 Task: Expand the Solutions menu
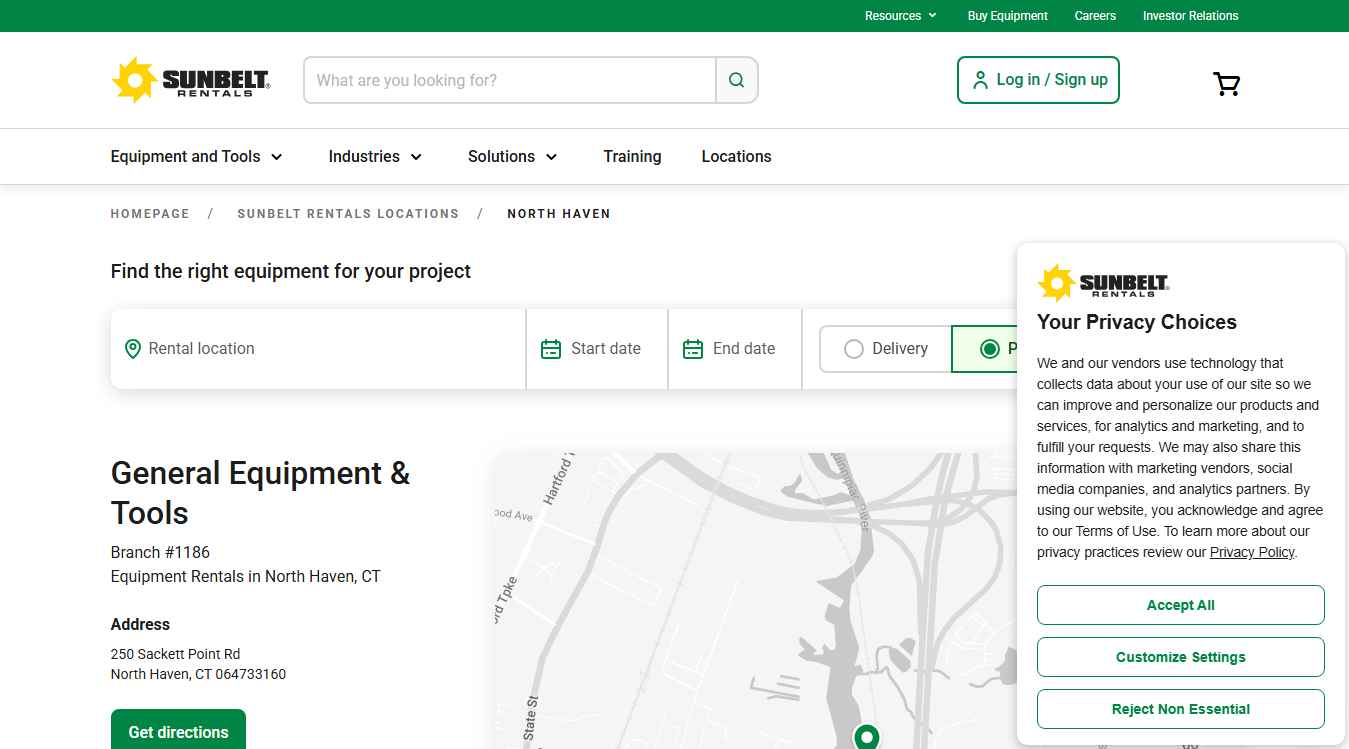pos(513,157)
